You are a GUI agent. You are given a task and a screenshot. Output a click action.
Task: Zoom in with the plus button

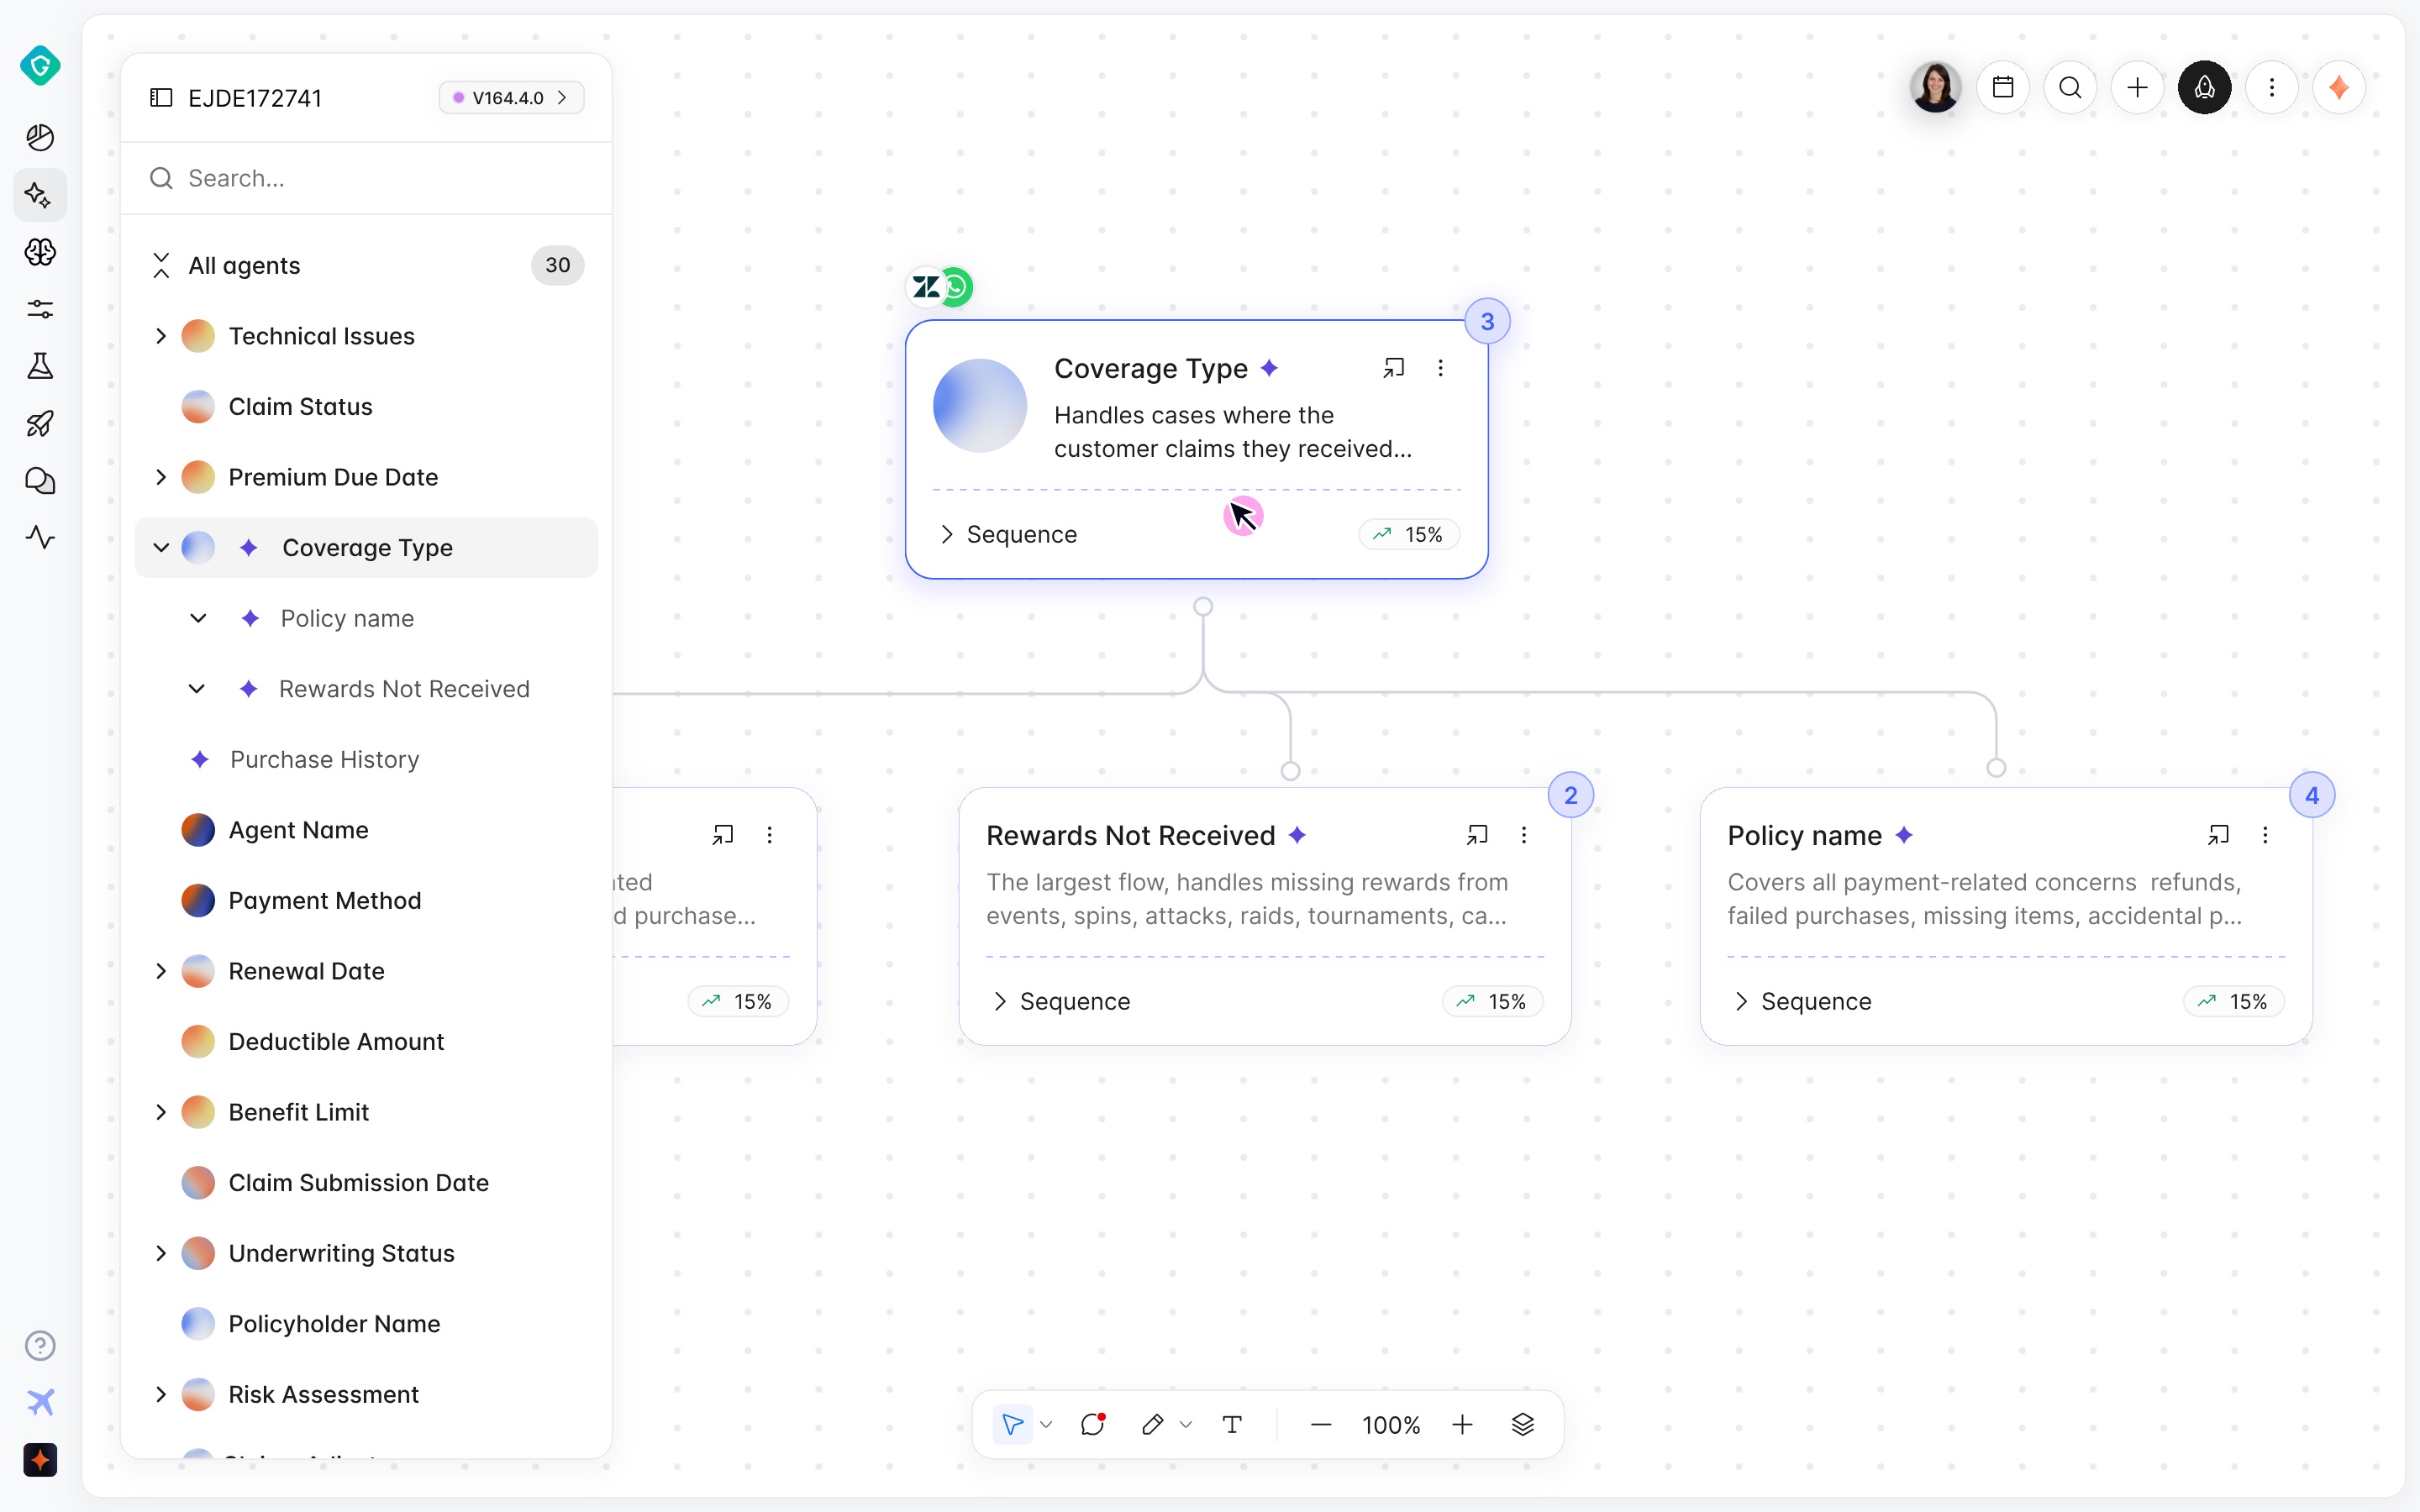click(x=1462, y=1424)
